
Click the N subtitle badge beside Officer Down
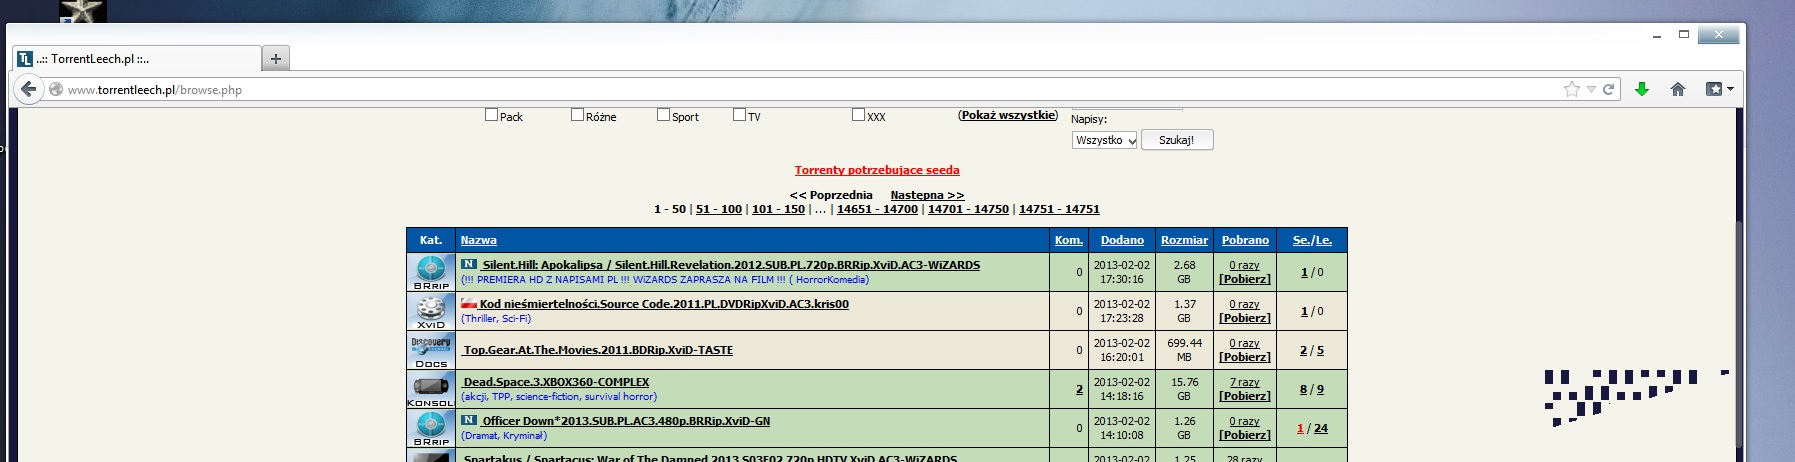pos(468,420)
